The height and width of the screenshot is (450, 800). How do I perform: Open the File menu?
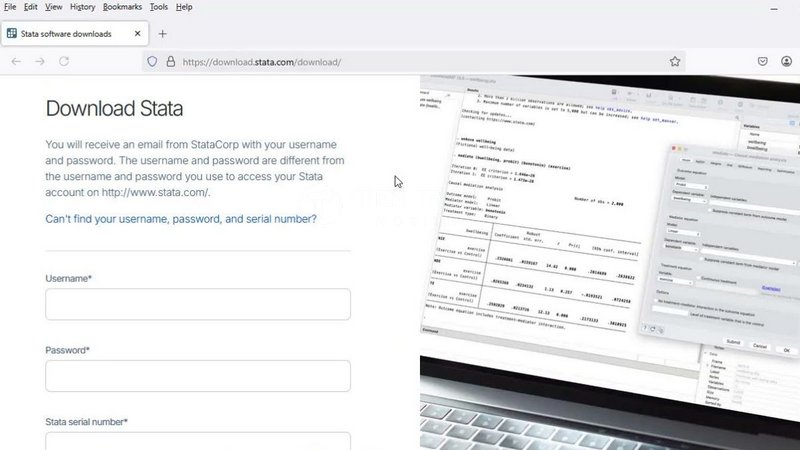(10, 7)
